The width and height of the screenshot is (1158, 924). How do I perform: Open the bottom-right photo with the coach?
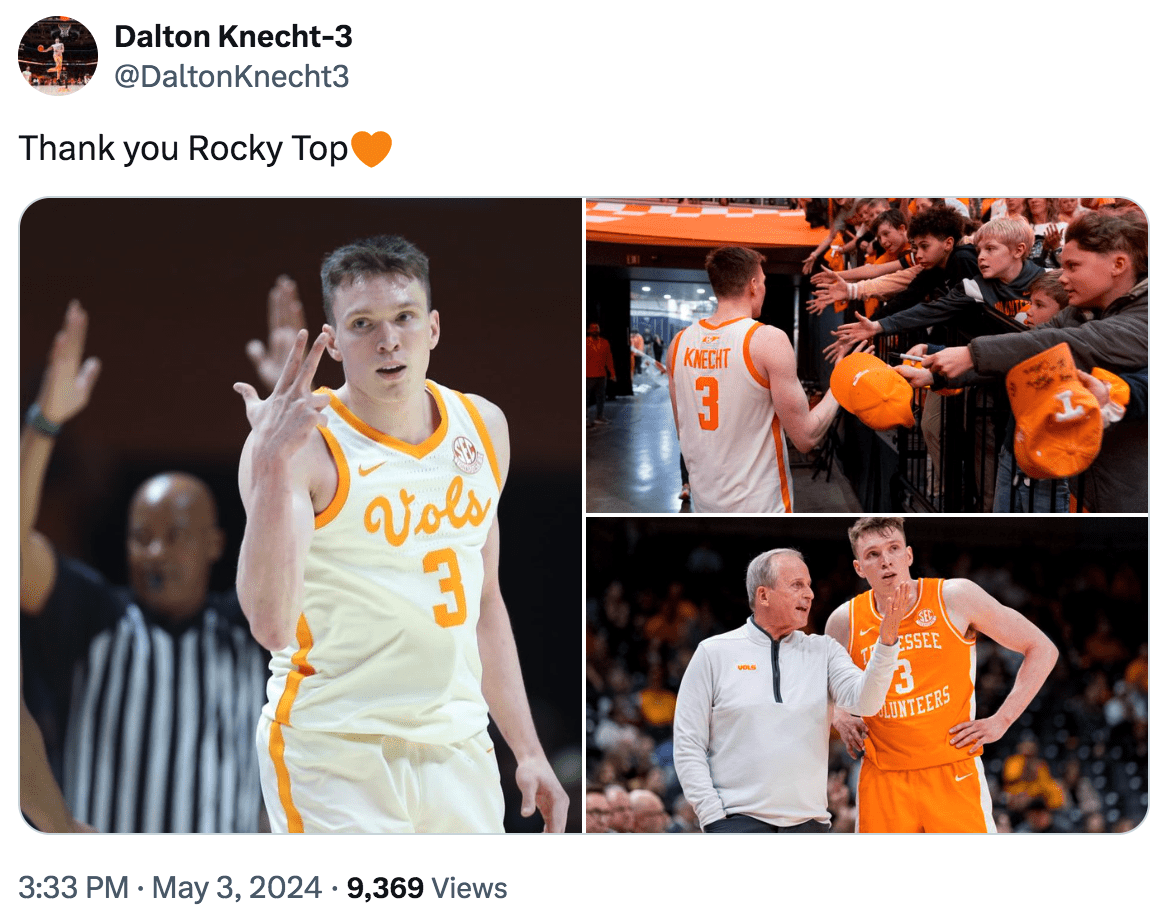(x=866, y=675)
